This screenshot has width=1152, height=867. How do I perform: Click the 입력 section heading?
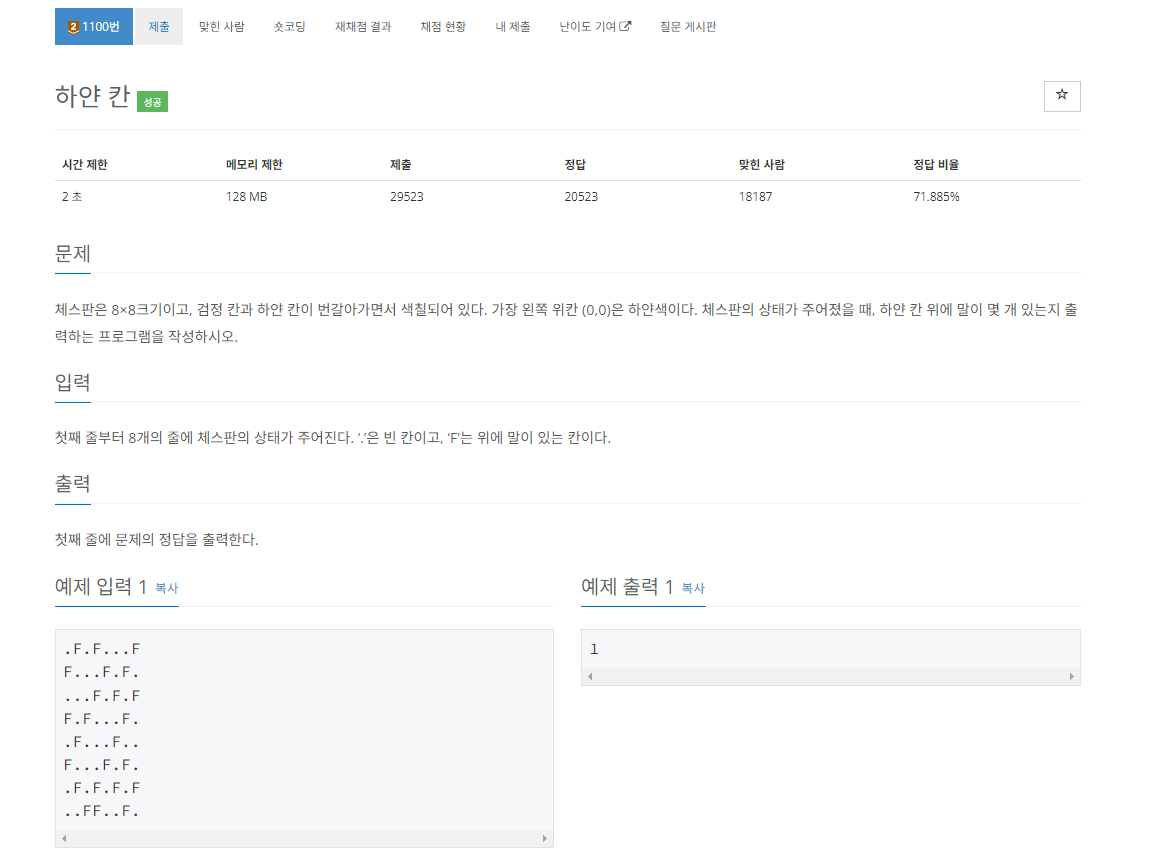pos(73,383)
